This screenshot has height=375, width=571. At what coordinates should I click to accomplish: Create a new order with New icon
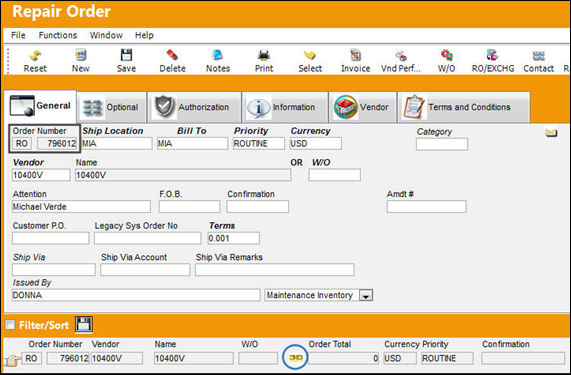(x=80, y=61)
